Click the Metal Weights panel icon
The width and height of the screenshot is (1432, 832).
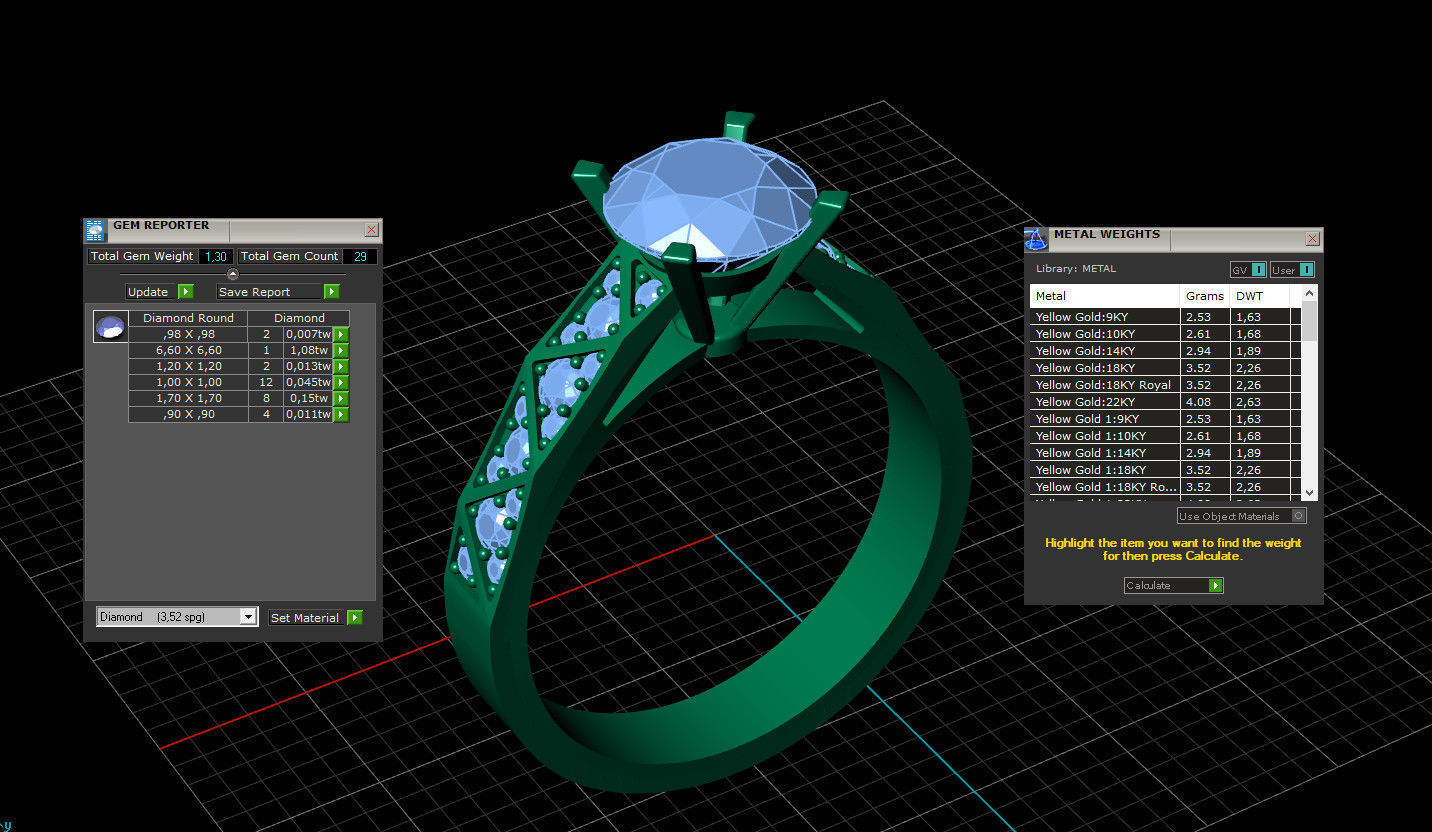pyautogui.click(x=1037, y=238)
